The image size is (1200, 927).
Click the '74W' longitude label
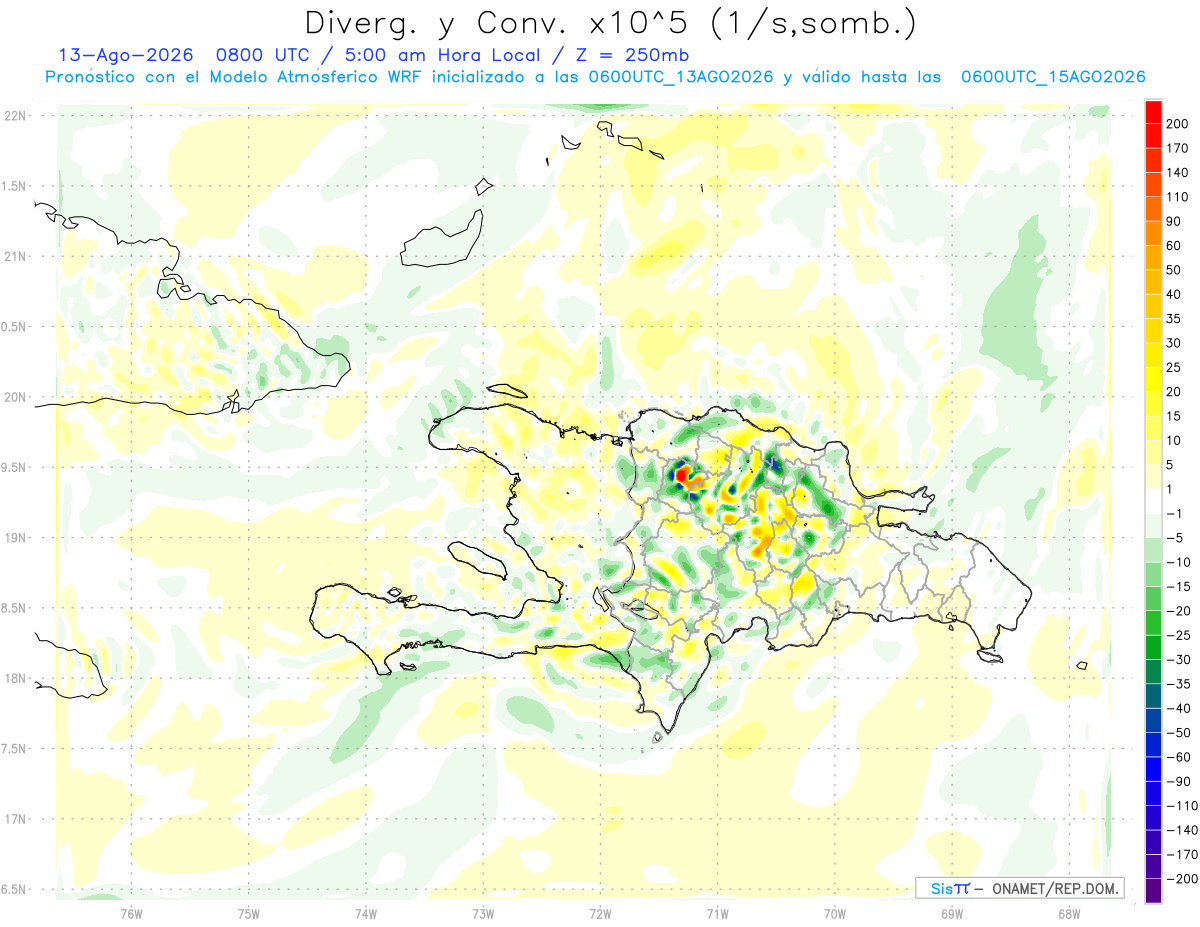point(366,912)
